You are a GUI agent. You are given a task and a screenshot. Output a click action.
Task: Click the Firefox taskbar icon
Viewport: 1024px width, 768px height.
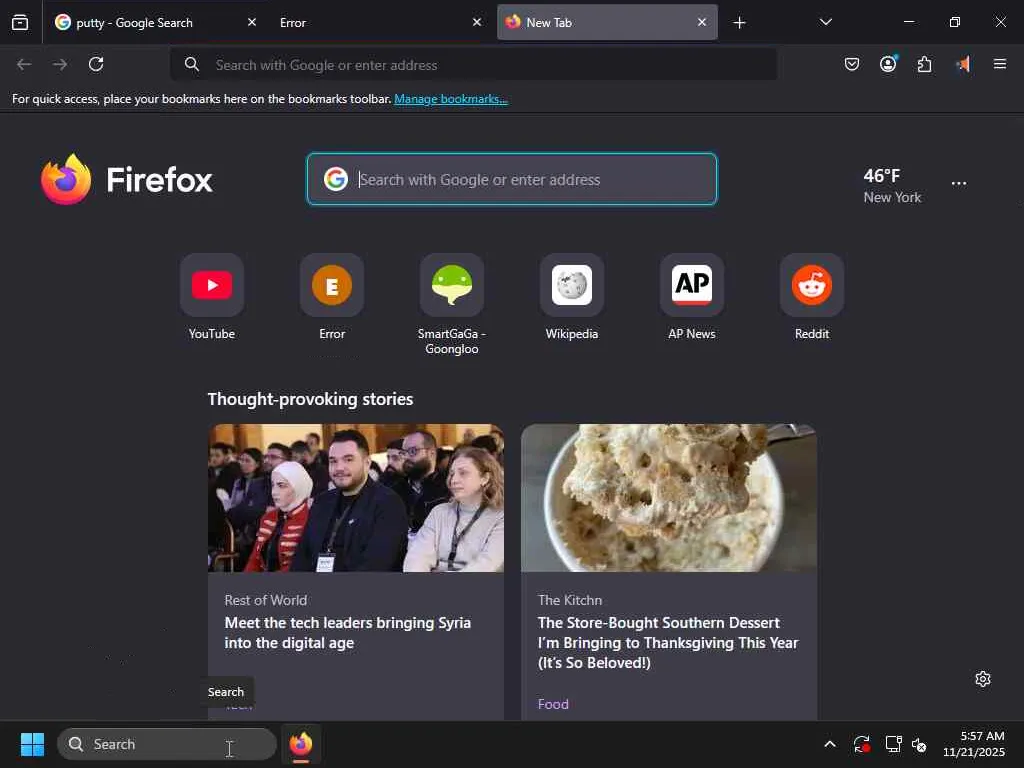(301, 744)
